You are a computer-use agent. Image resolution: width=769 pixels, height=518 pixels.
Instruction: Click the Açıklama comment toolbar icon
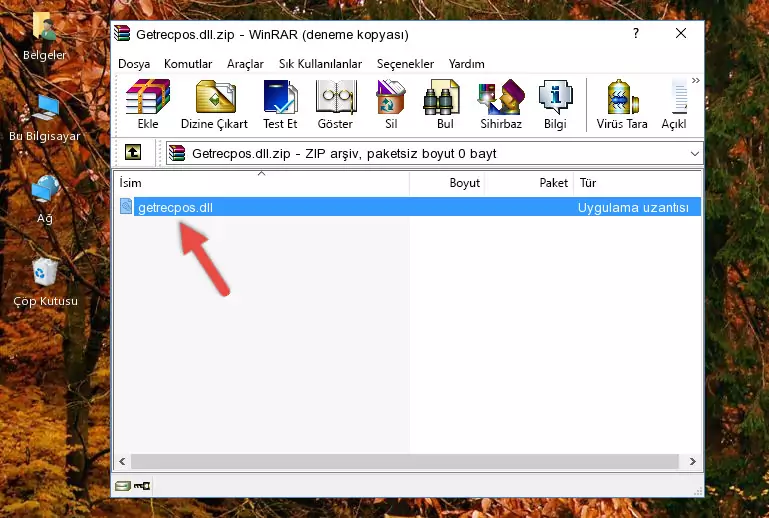tap(674, 104)
